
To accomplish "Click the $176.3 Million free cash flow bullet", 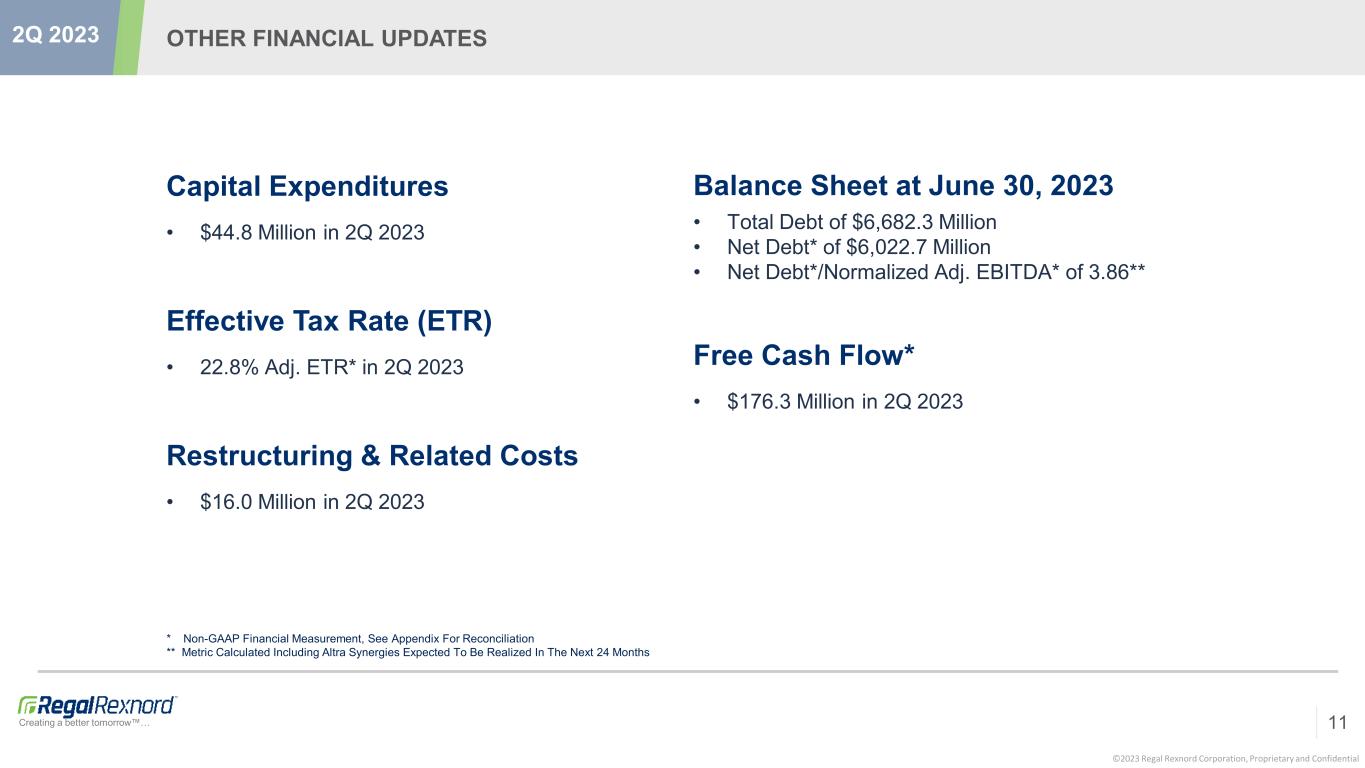I will click(x=845, y=402).
